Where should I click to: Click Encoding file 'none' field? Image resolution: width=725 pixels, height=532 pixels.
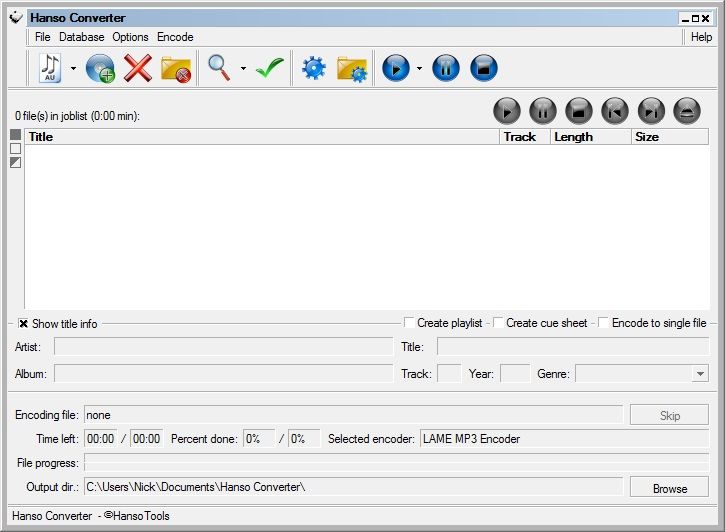tap(353, 415)
